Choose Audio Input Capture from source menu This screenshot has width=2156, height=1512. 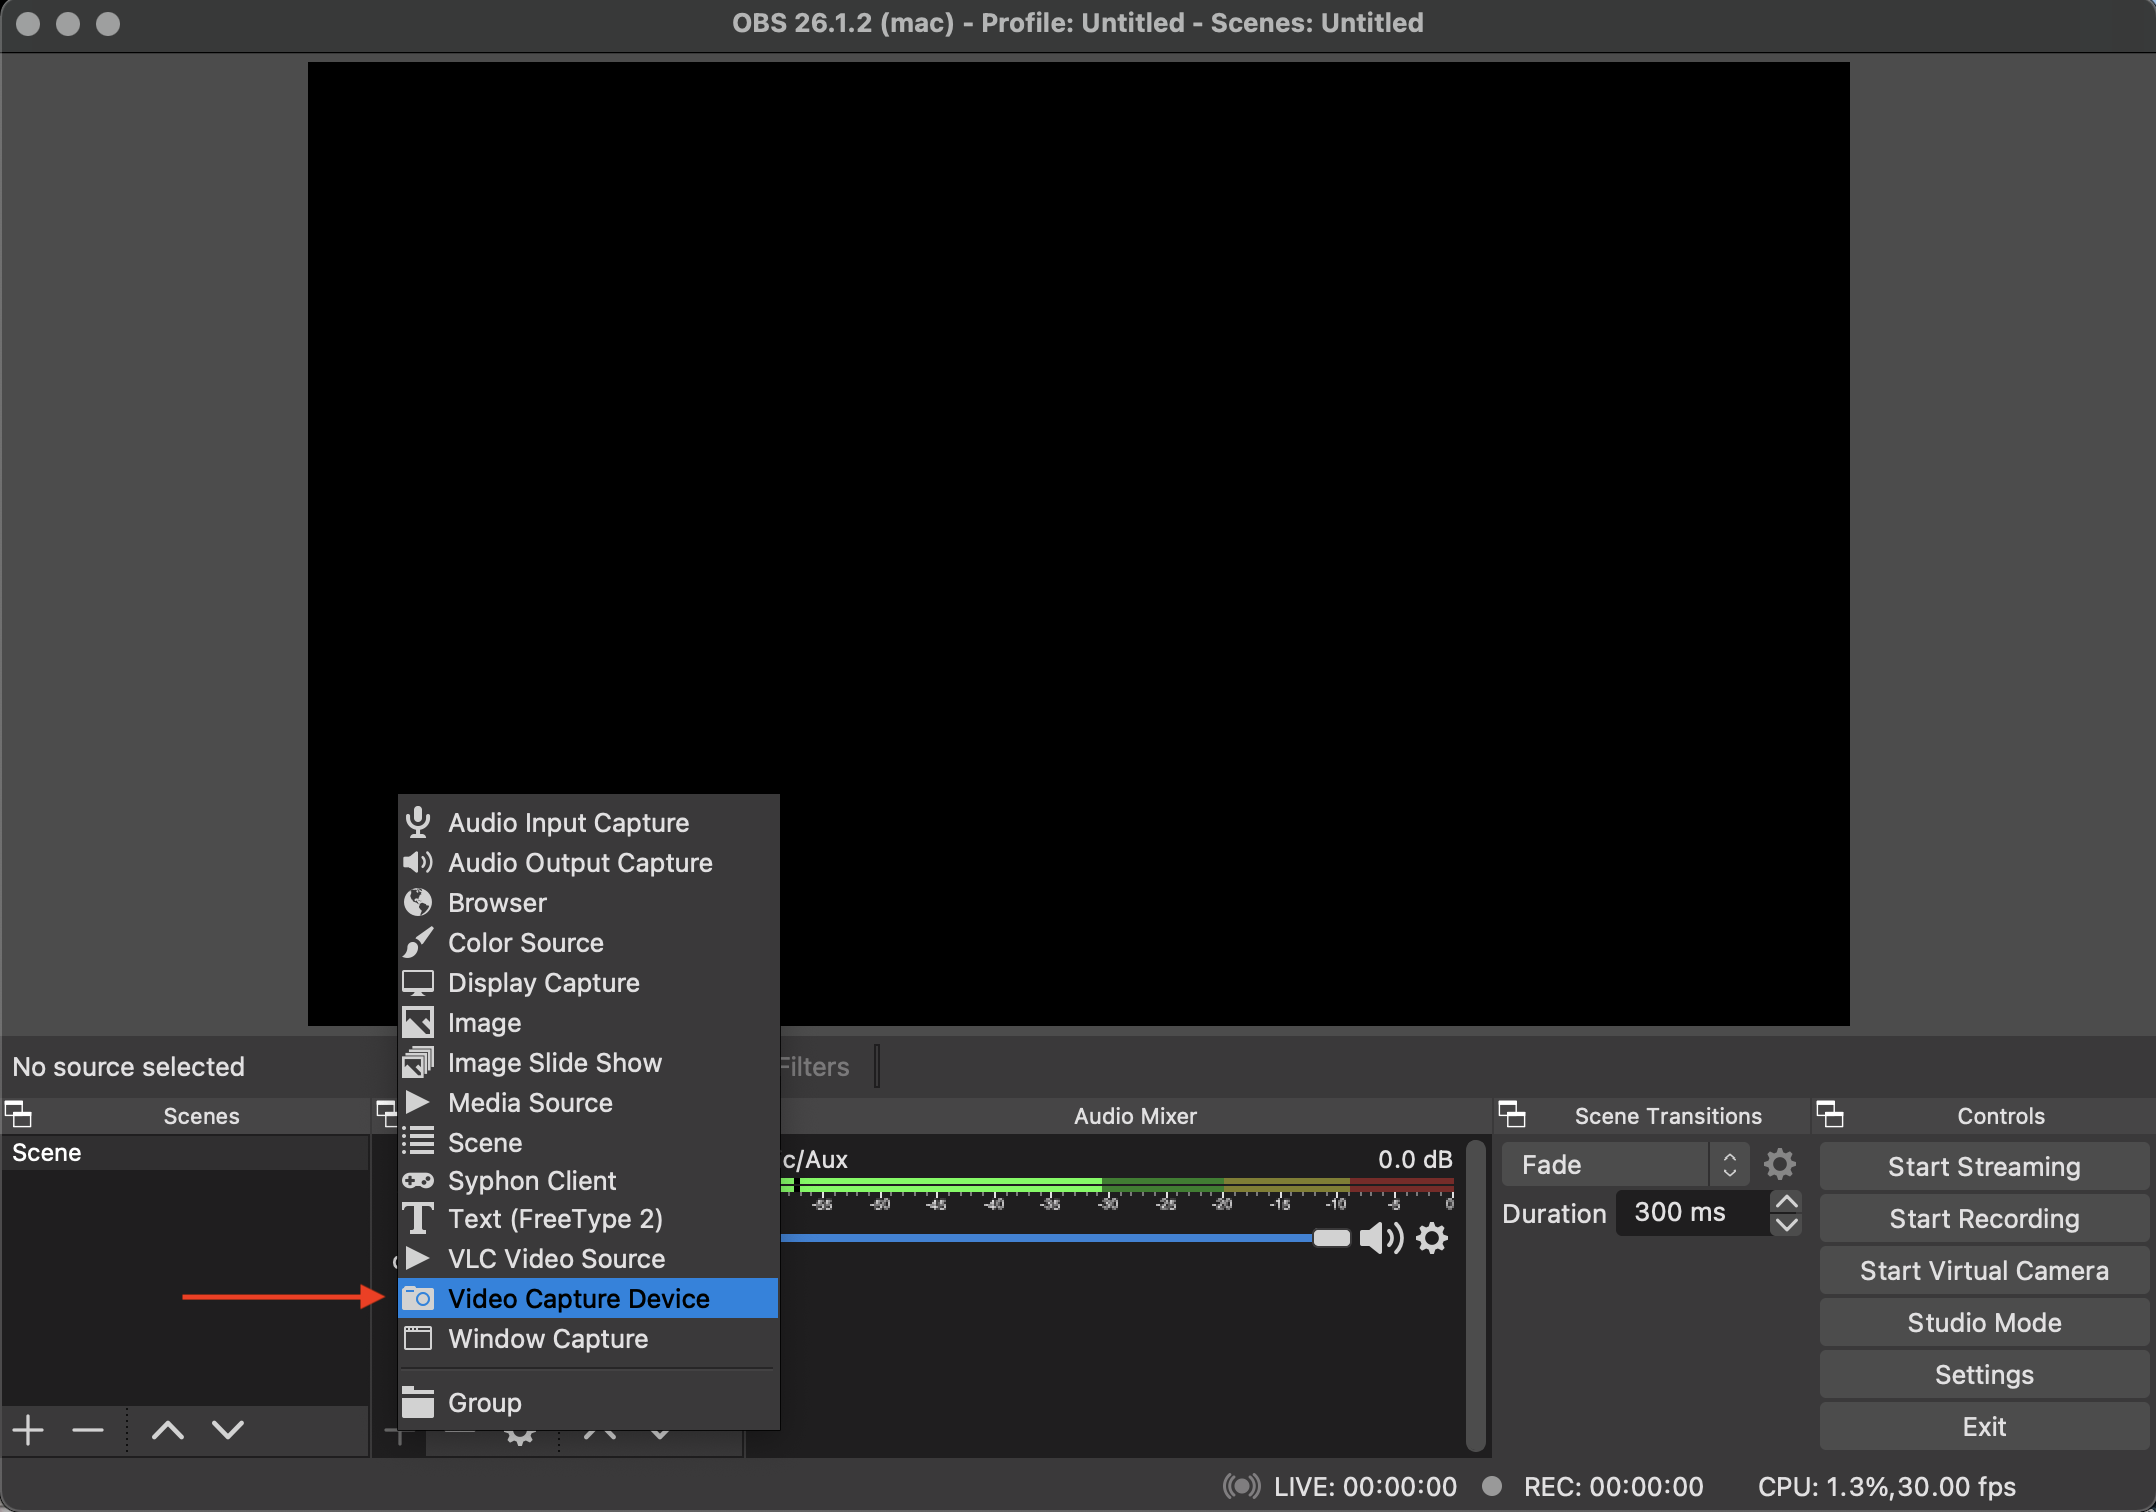[x=588, y=822]
